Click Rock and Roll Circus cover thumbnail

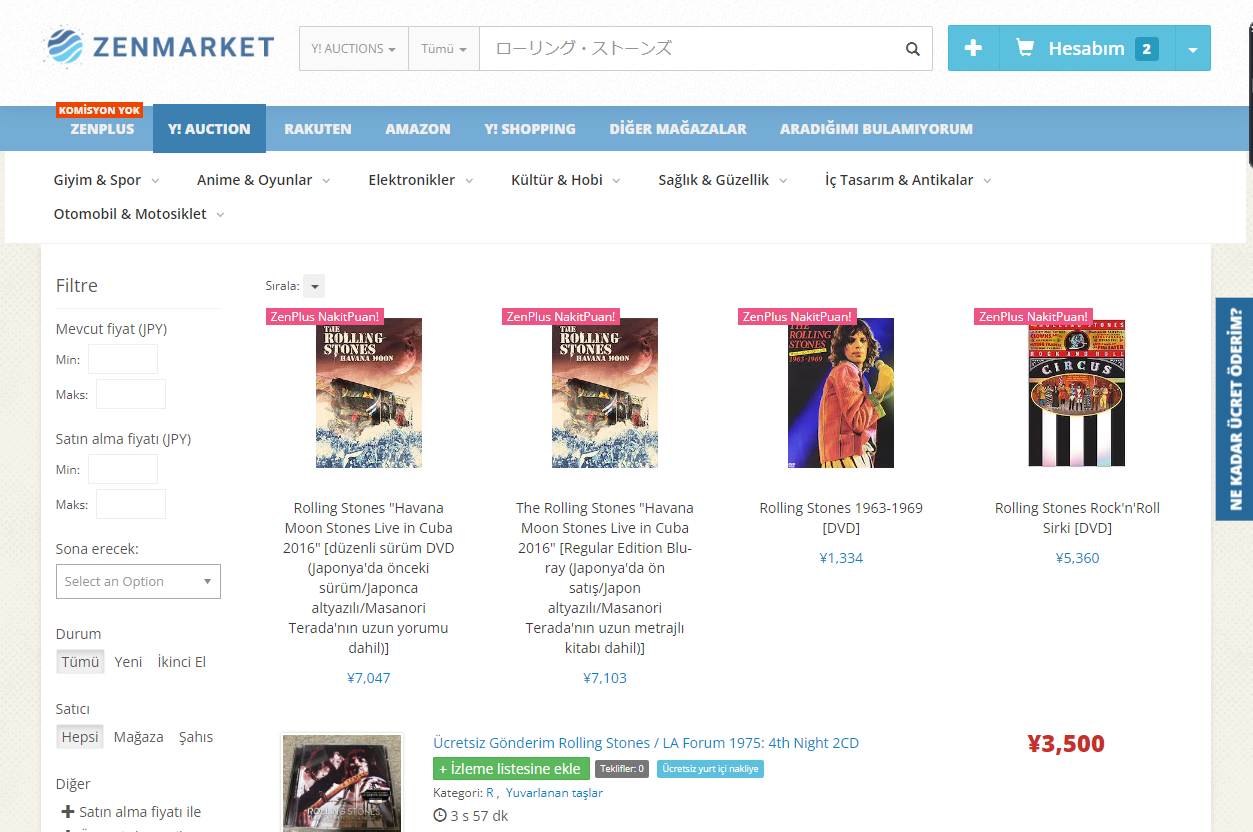point(1077,393)
